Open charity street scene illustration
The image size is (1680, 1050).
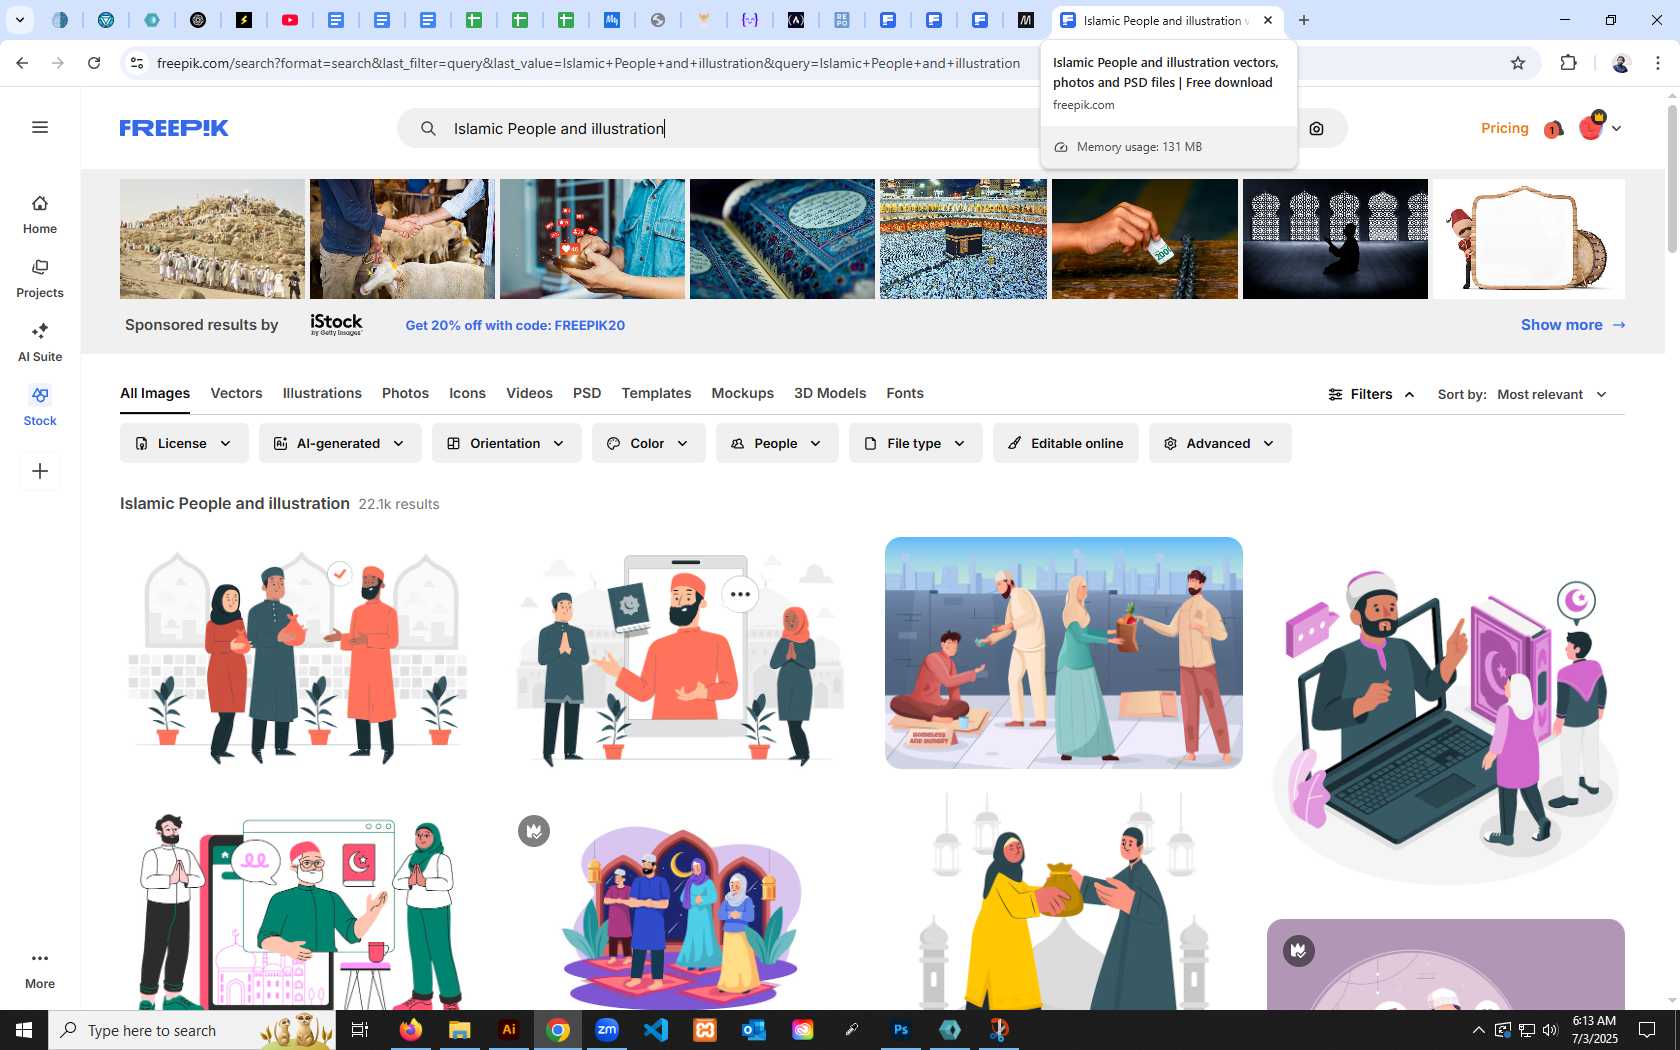(1064, 653)
